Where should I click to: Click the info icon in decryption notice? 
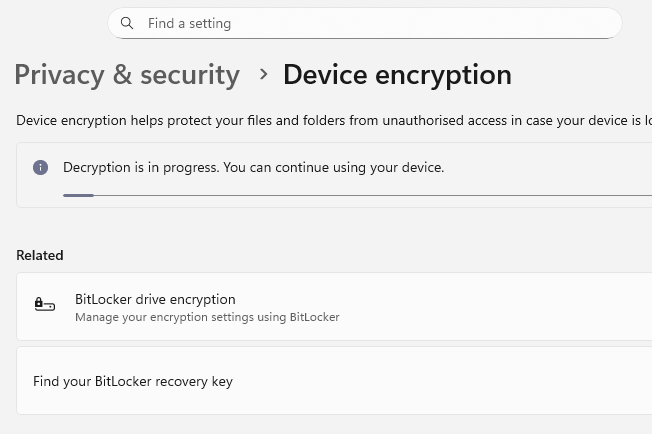click(x=41, y=168)
